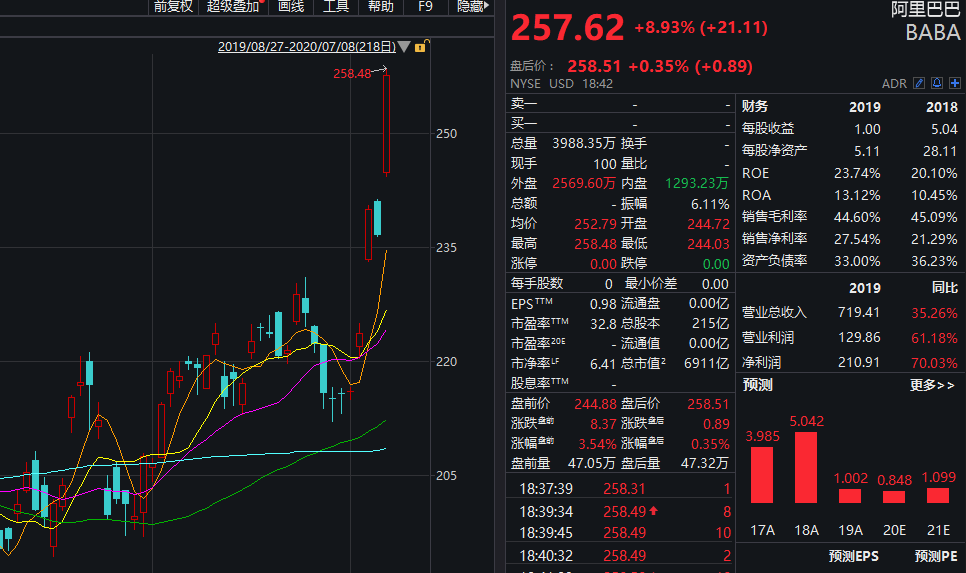Click the 市净率 value 6.41

coord(603,364)
